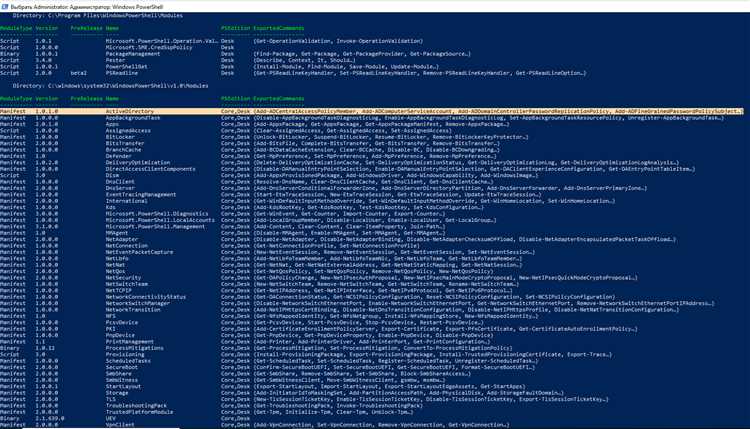Click the ScheduledTasks module name

[x=128, y=361]
